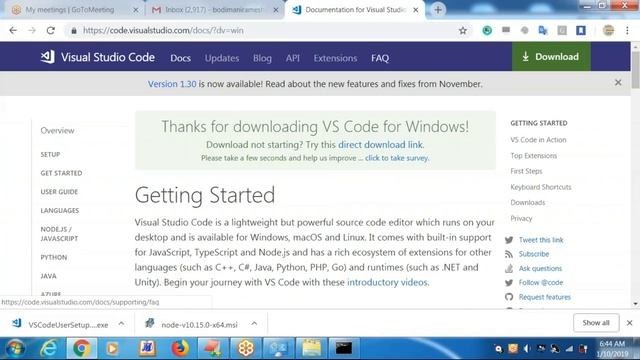Go to First Steps section
This screenshot has width=640, height=360.
(526, 171)
